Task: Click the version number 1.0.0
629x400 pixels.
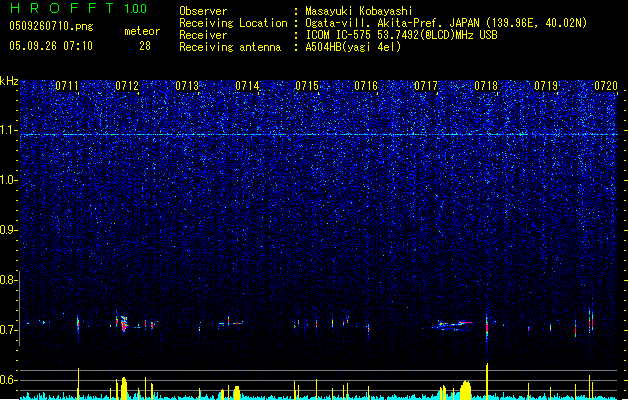Action: 136,9
